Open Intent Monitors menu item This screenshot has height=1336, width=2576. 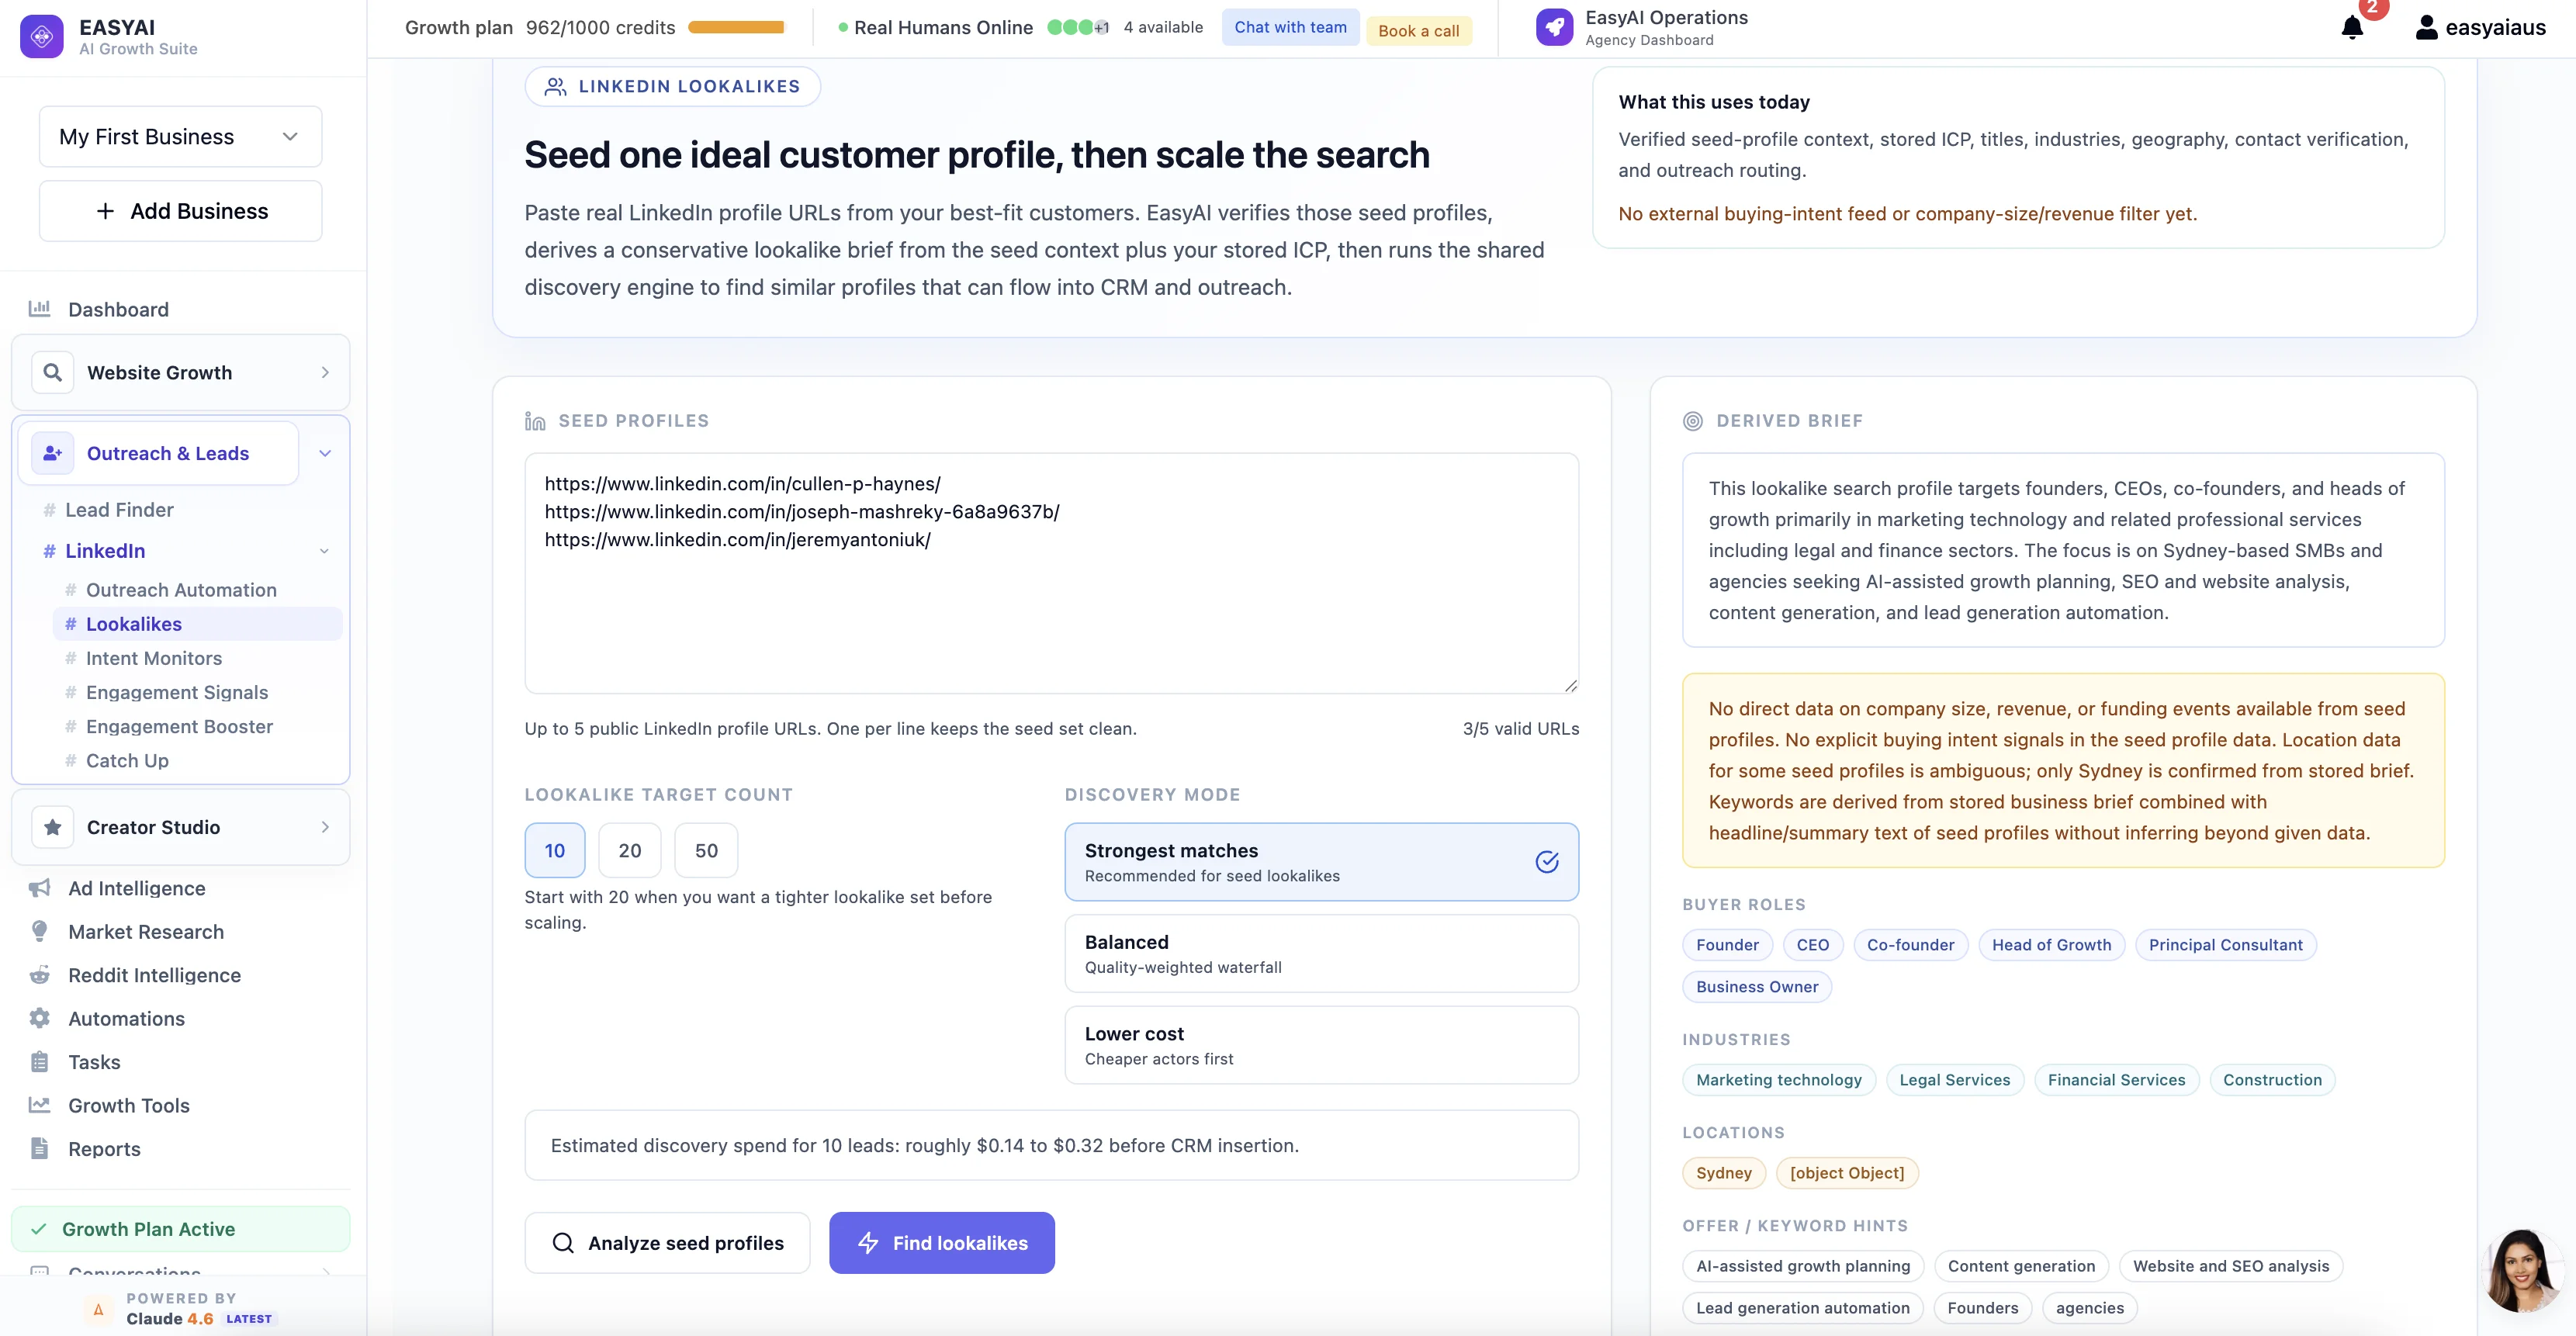point(154,658)
